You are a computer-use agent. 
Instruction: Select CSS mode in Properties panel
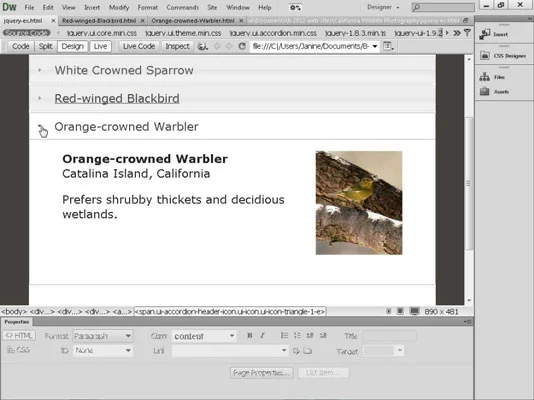[x=19, y=350]
